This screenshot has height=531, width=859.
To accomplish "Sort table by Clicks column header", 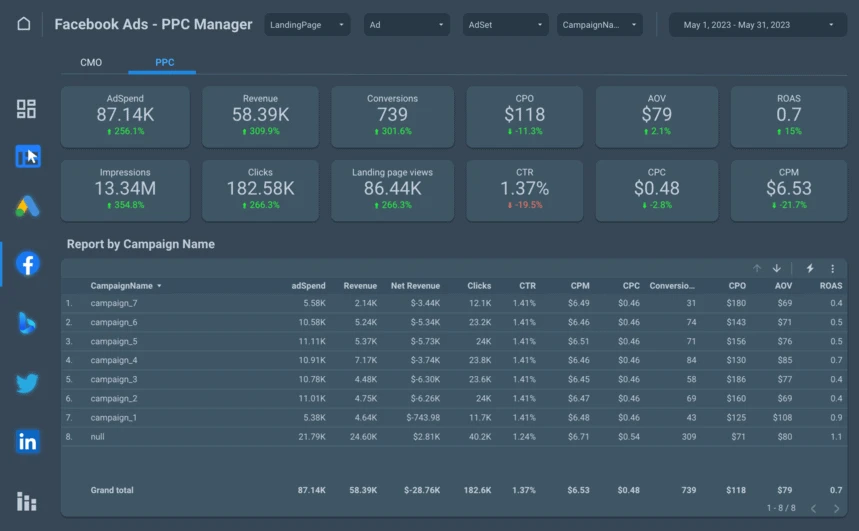I will pyautogui.click(x=479, y=286).
